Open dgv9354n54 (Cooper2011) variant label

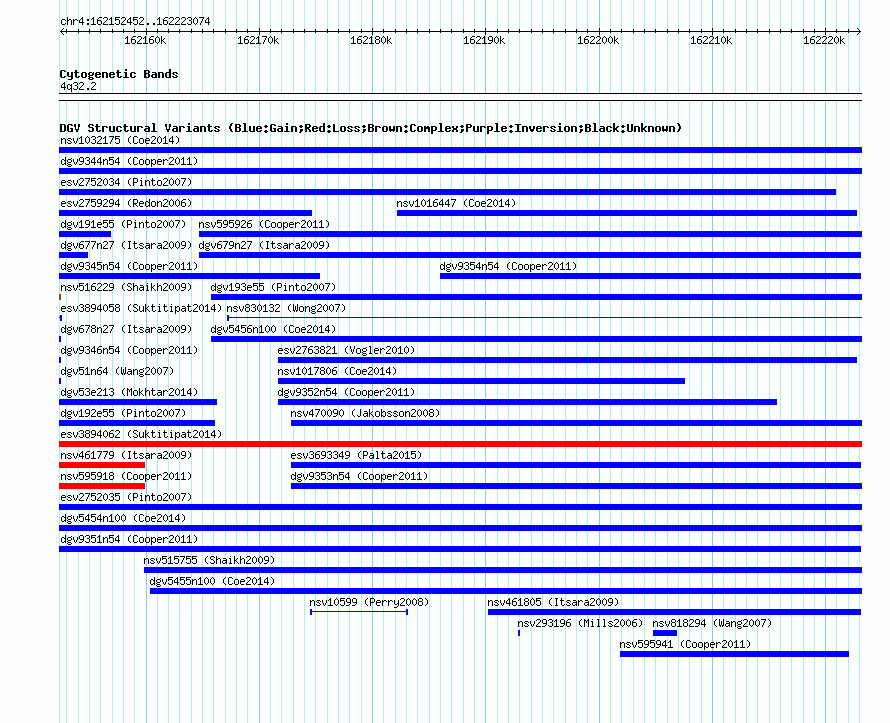click(x=508, y=266)
